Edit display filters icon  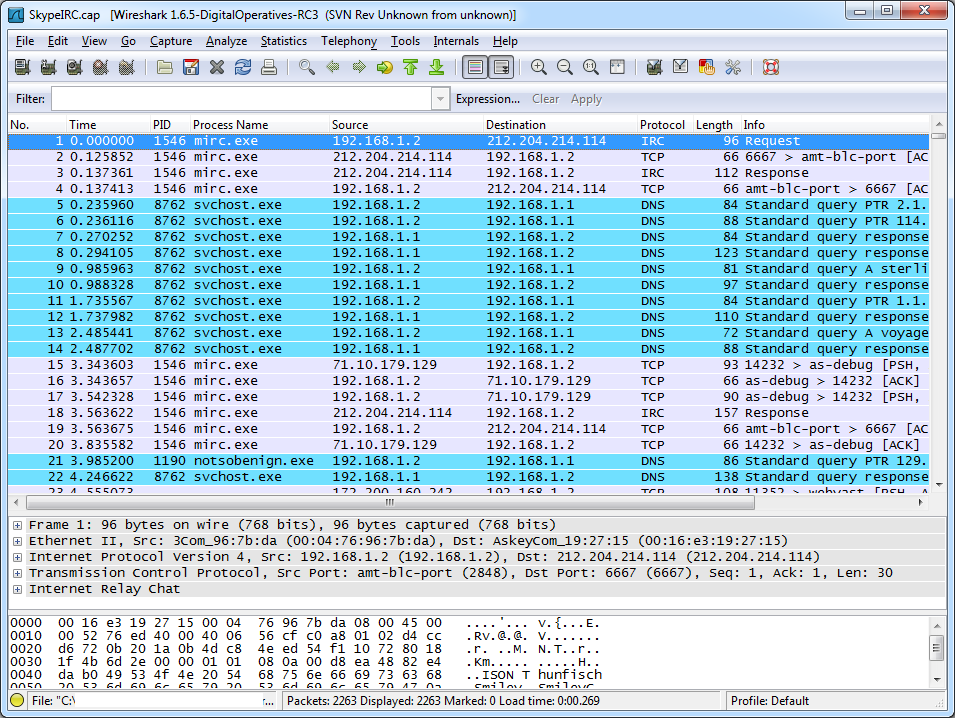680,67
